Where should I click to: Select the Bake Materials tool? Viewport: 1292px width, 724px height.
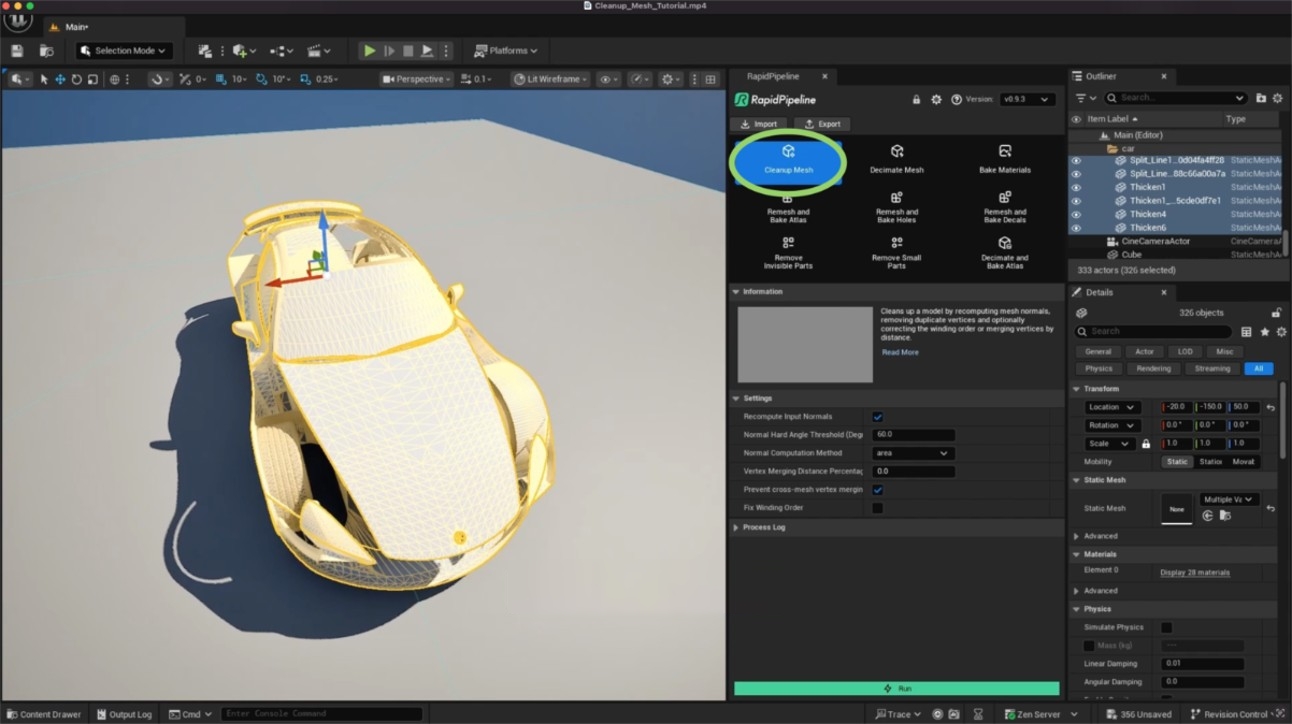pos(1004,161)
